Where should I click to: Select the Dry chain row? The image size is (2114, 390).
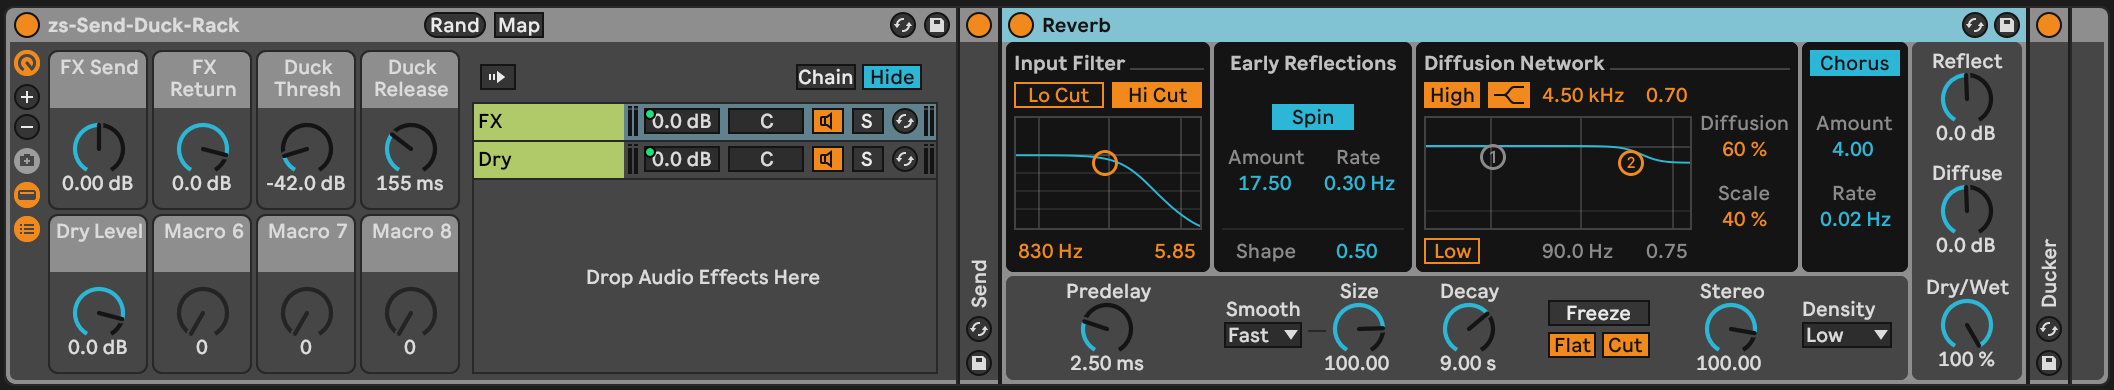coord(548,159)
